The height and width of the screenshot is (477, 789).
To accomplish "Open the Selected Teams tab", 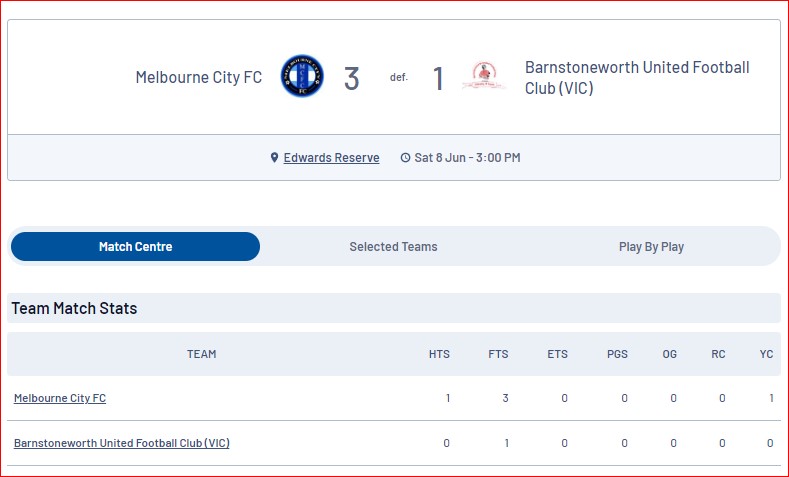I will (x=393, y=247).
